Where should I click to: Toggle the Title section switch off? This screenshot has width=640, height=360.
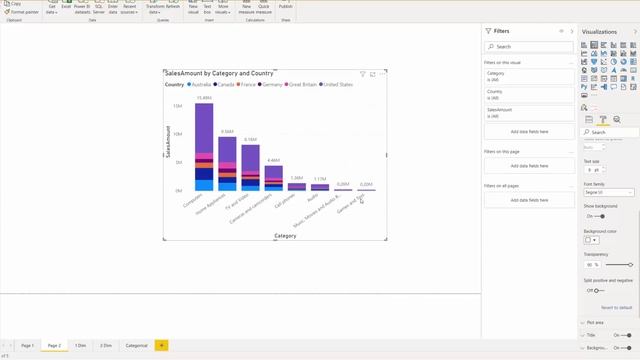point(626,335)
